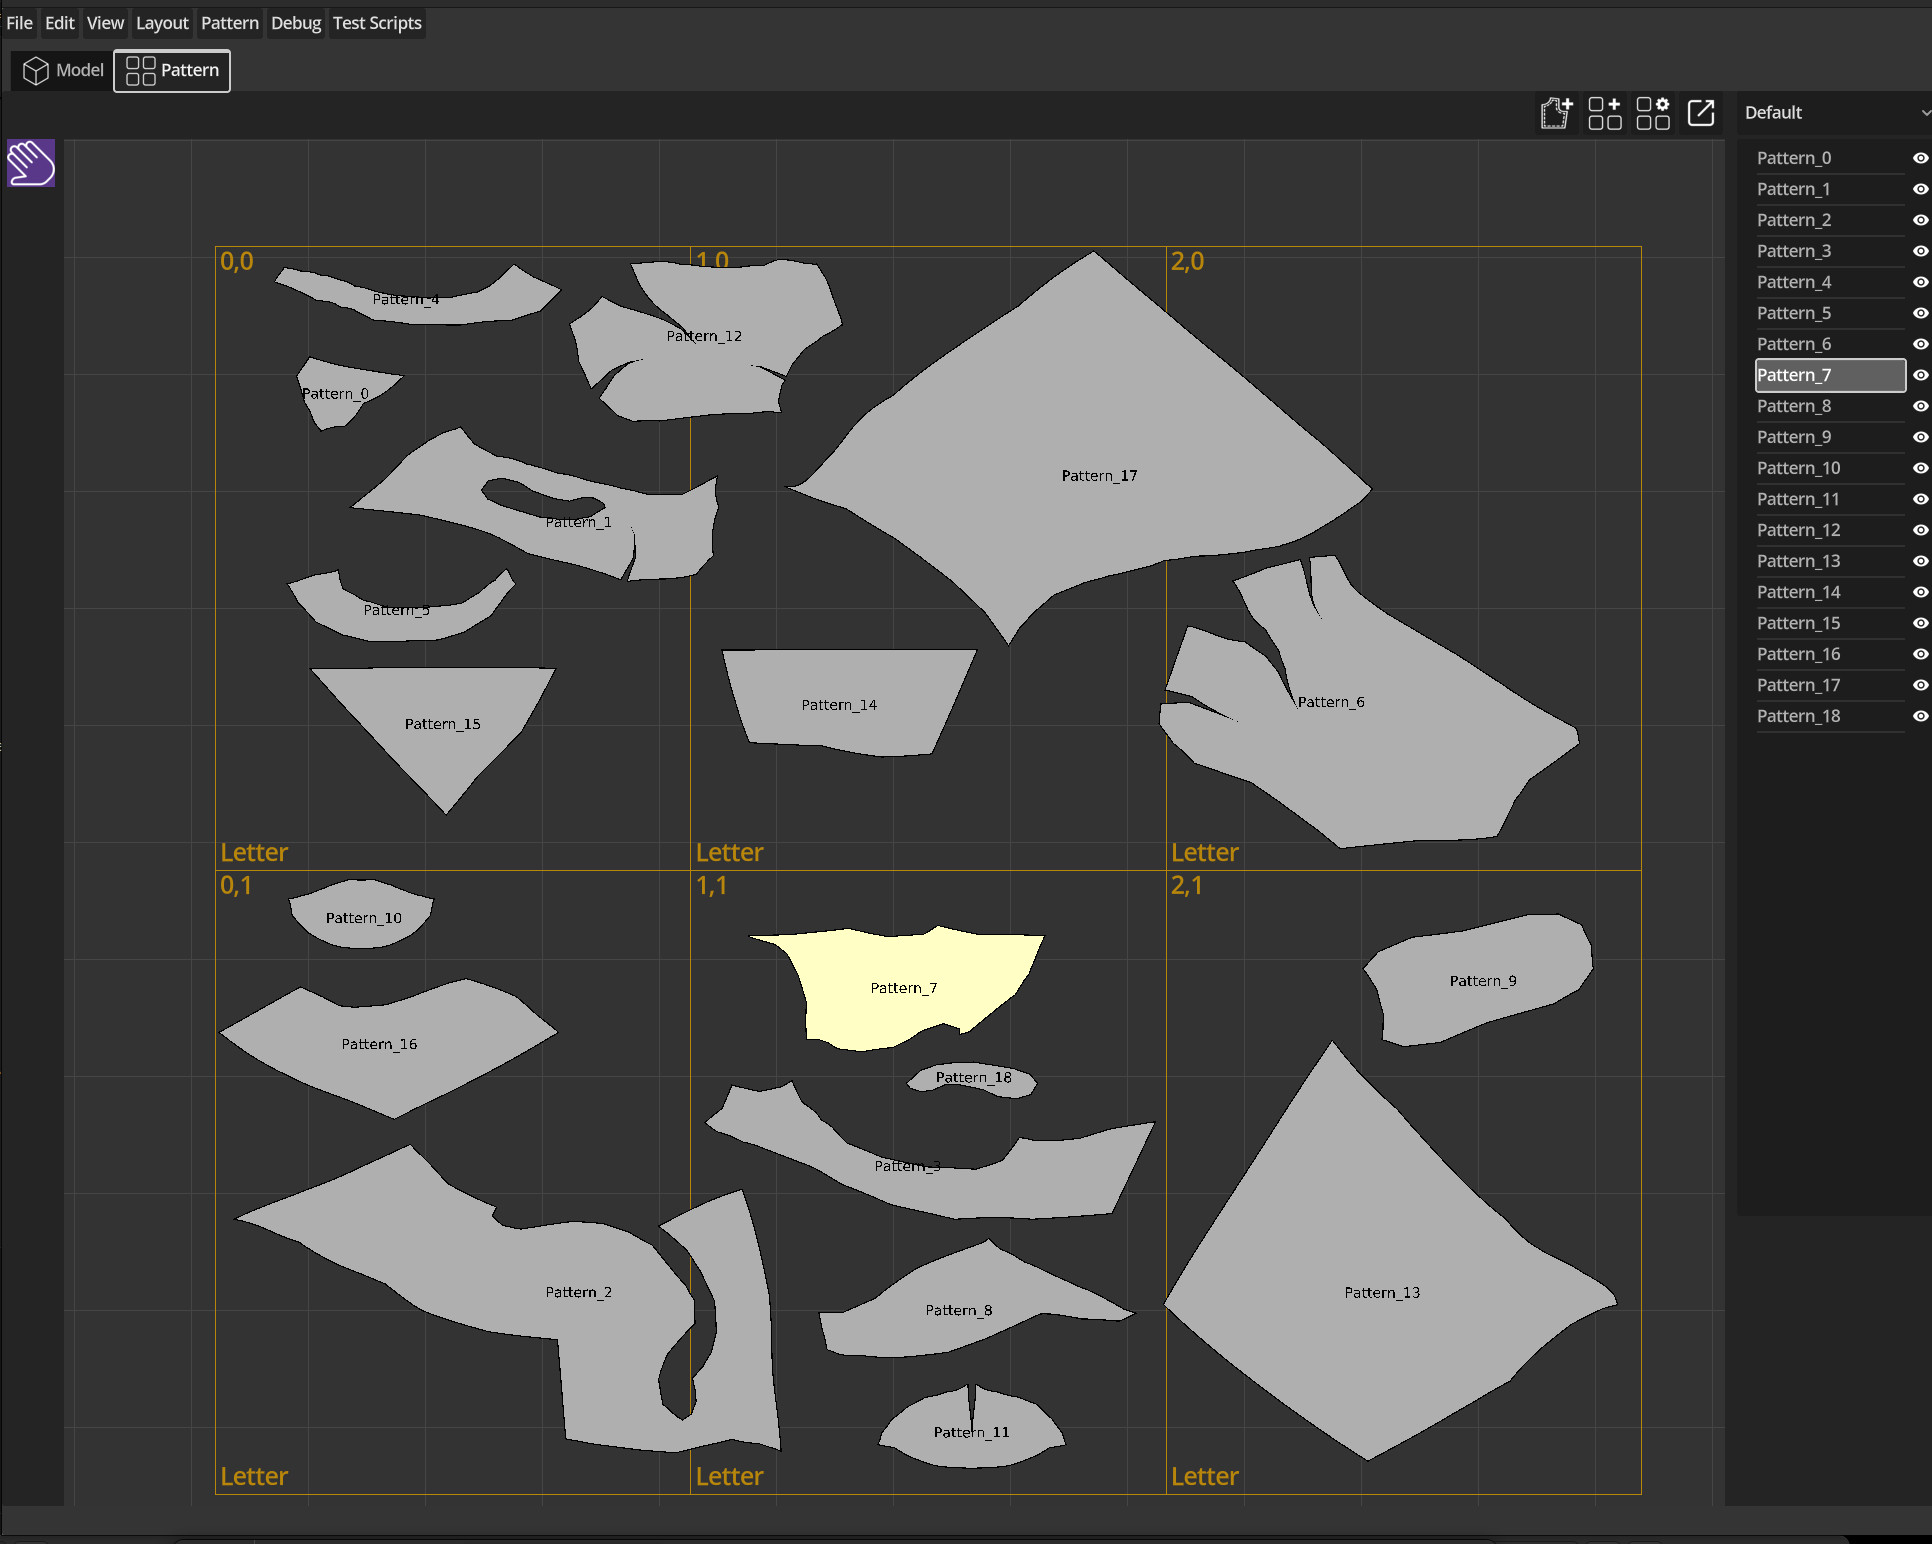Open the Layout menu
The height and width of the screenshot is (1544, 1932).
click(162, 23)
